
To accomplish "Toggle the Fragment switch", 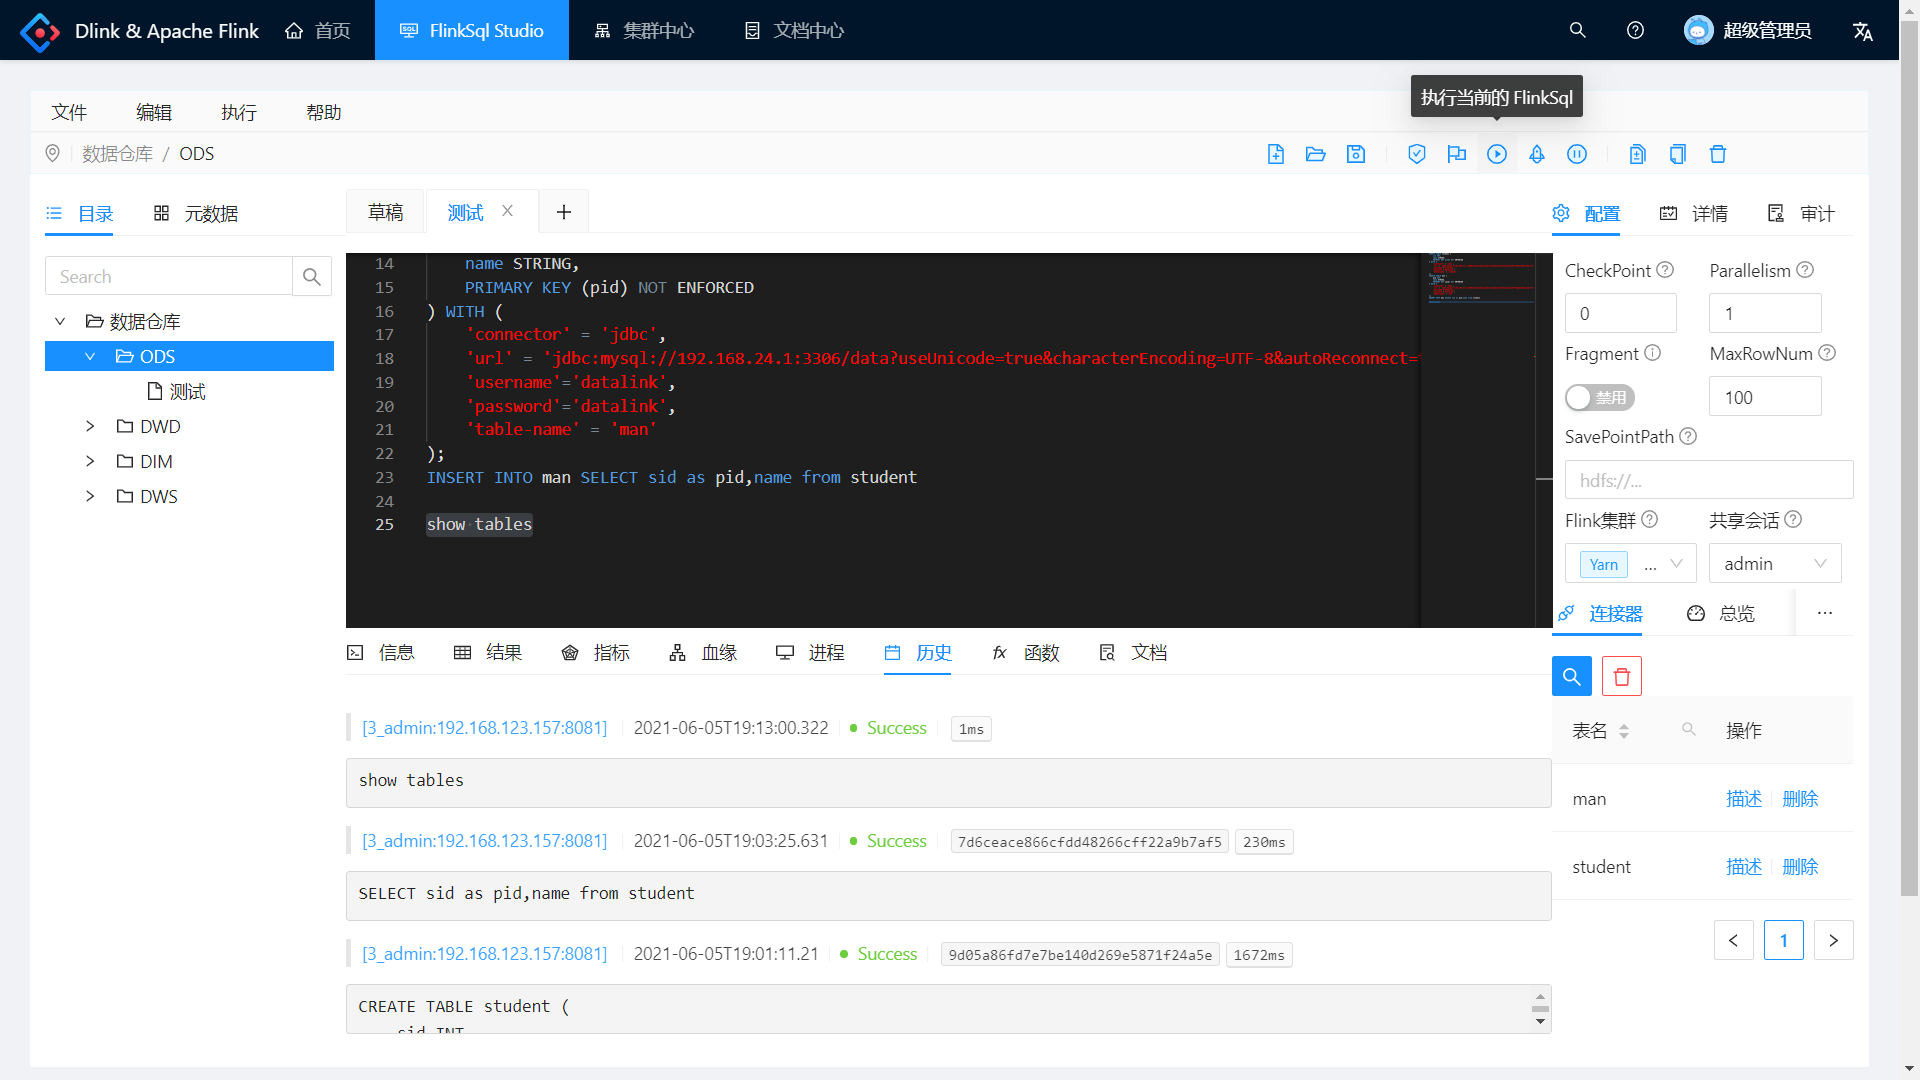I will pos(1599,397).
